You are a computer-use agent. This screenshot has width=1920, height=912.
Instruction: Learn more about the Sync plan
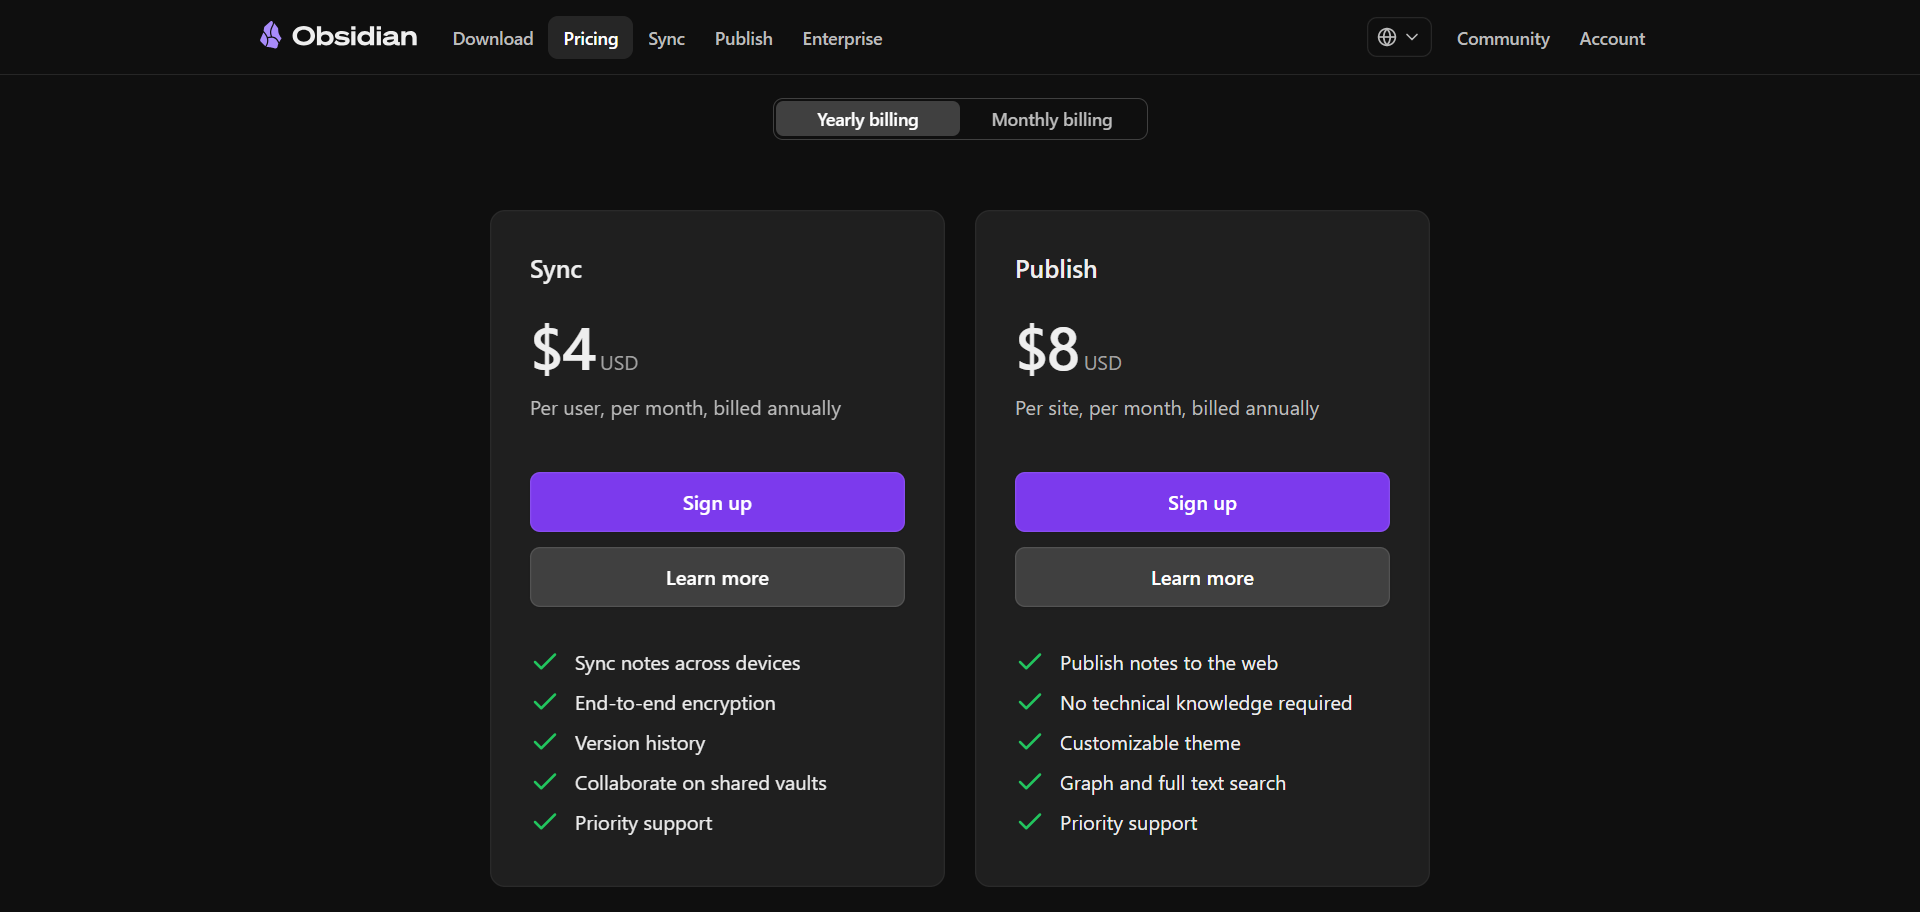717,577
